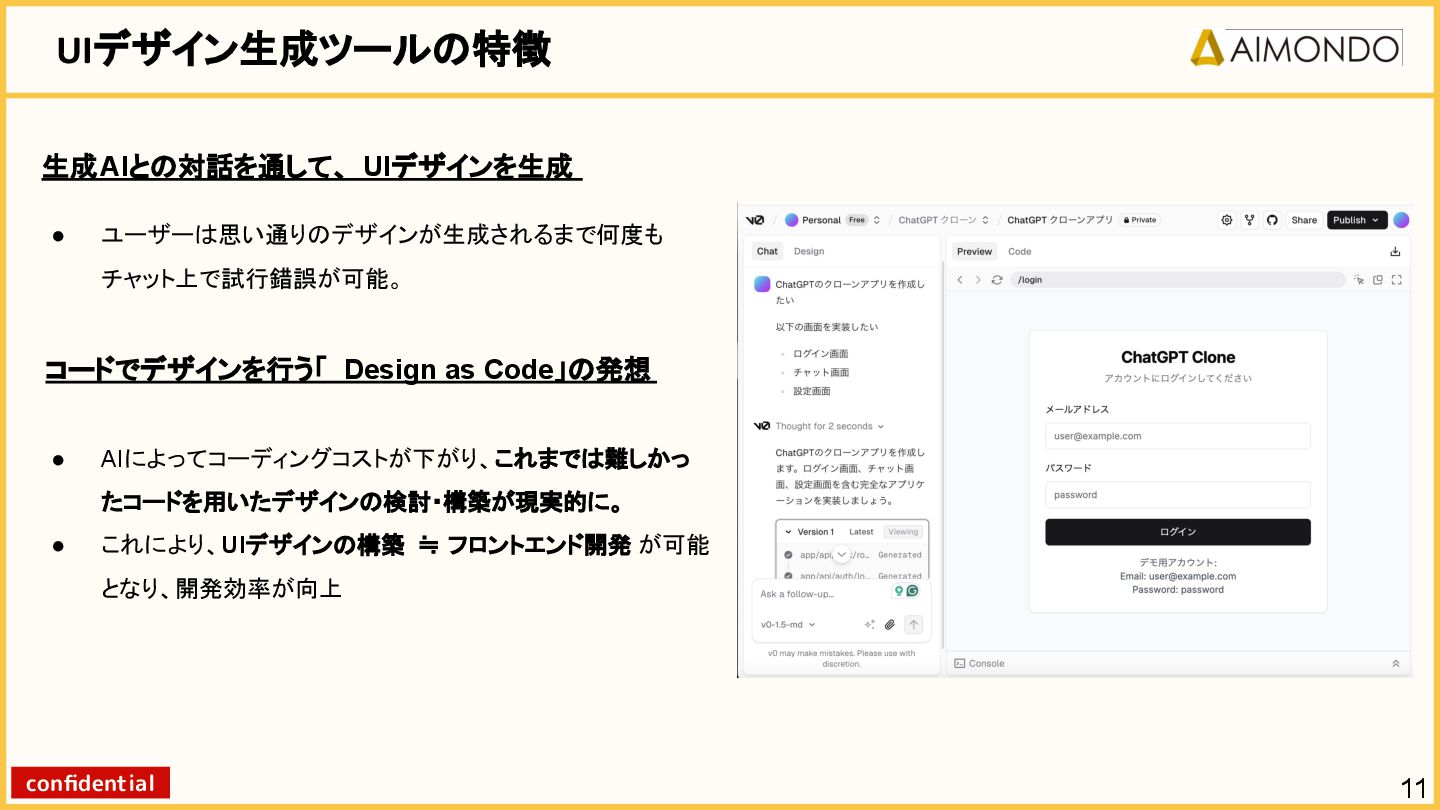This screenshot has height=810, width=1440.
Task: Click the Private visibility badge
Action: point(1139,220)
